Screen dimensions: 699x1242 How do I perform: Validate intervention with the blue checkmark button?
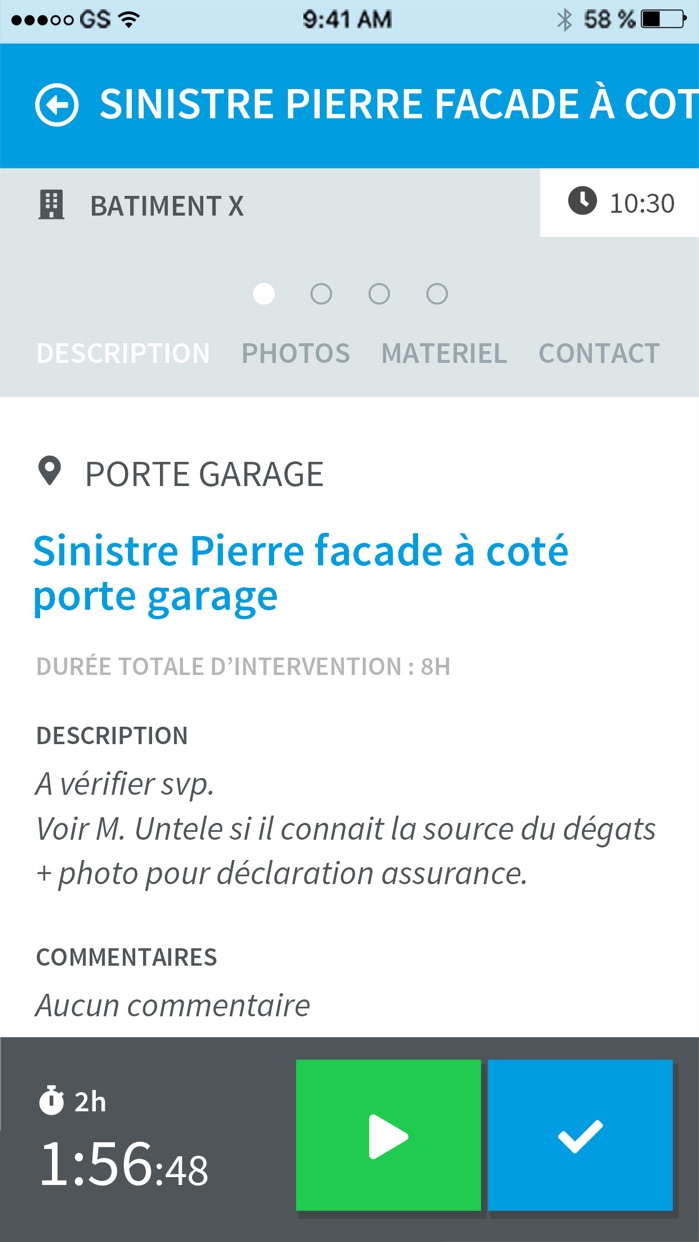click(580, 1135)
